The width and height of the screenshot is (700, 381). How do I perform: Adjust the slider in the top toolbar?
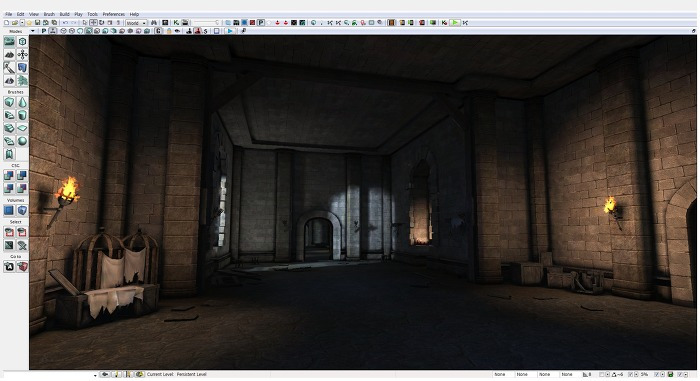click(x=207, y=23)
